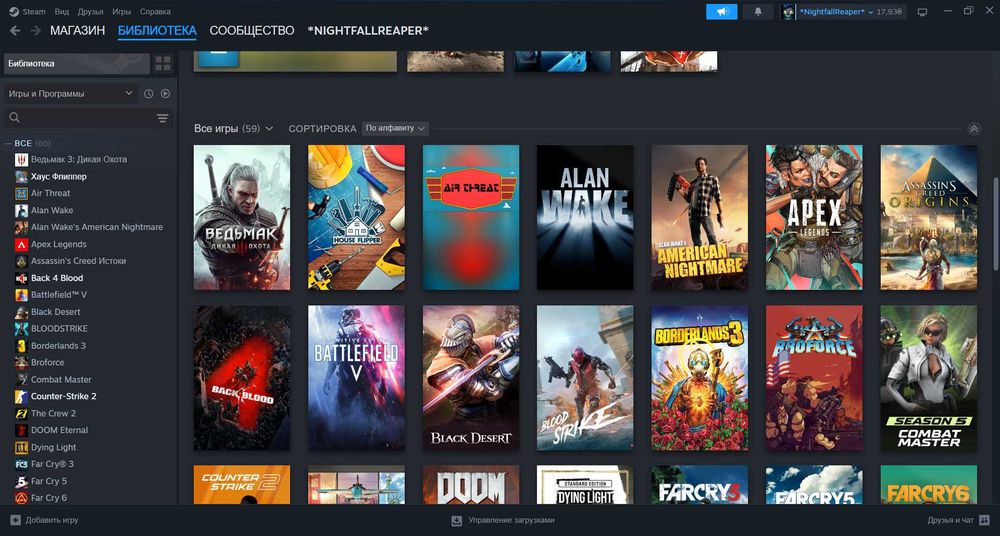Click the Add game plus icon
This screenshot has width=1000, height=536.
pos(15,520)
